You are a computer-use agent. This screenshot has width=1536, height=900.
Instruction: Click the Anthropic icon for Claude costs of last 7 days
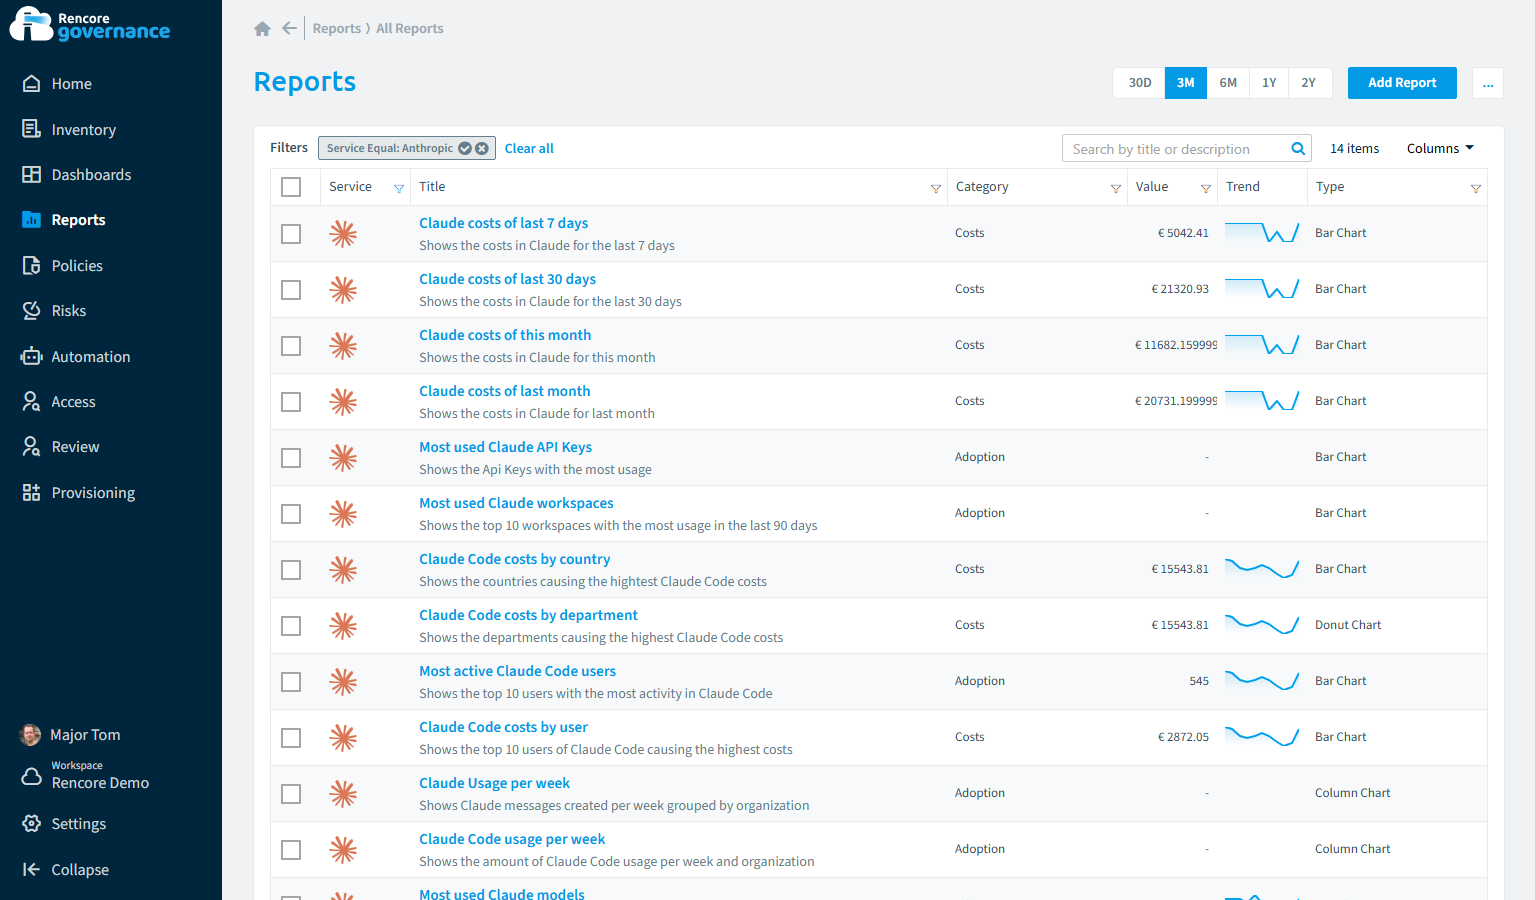coord(343,234)
